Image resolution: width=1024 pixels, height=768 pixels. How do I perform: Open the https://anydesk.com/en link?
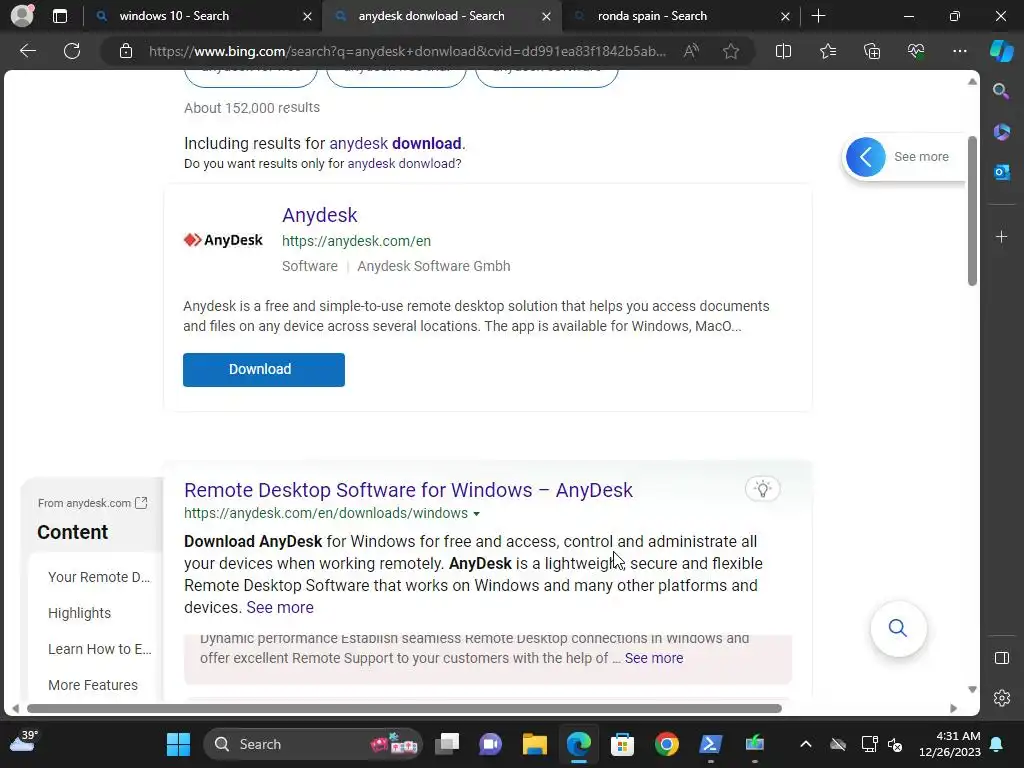(356, 241)
